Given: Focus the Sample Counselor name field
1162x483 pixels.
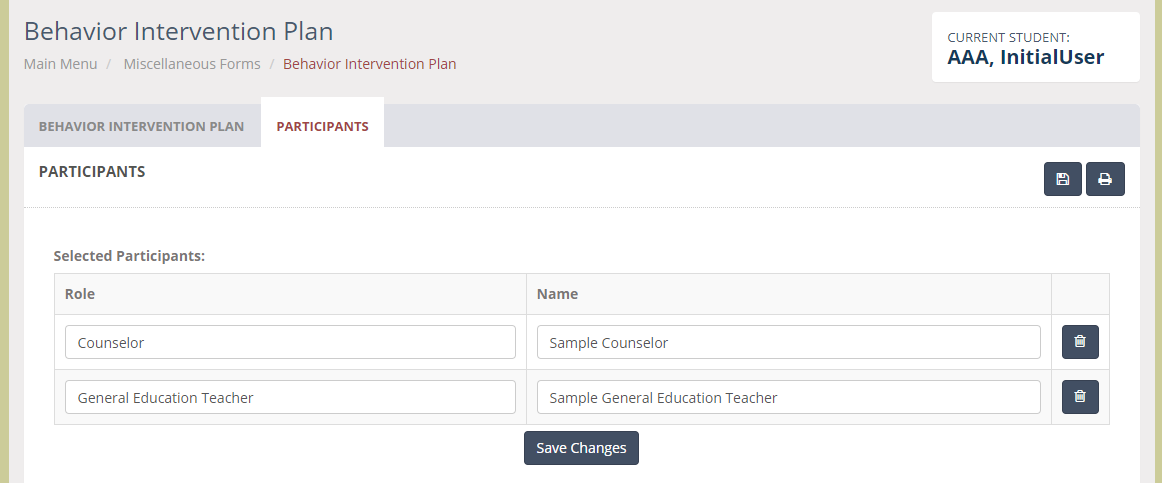Looking at the screenshot, I should 788,342.
